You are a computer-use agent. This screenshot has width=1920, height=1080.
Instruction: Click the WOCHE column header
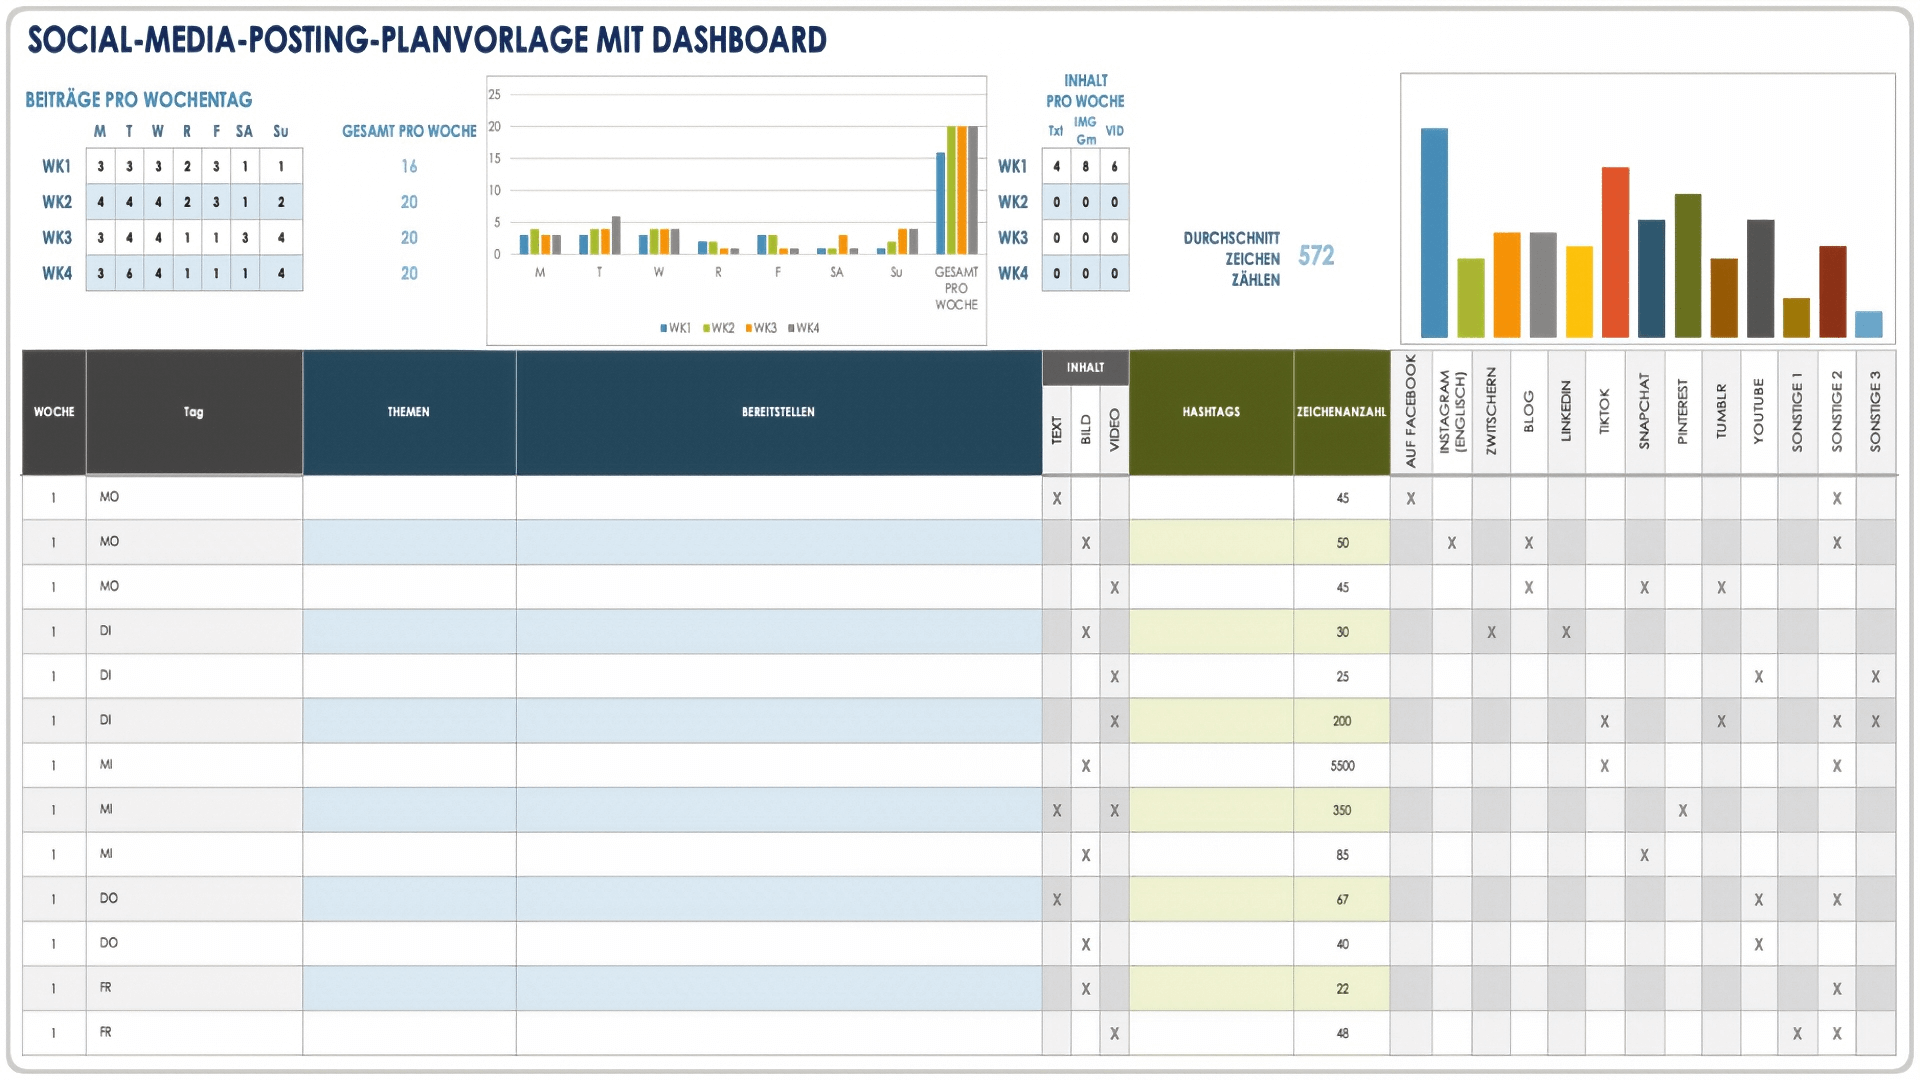[54, 412]
